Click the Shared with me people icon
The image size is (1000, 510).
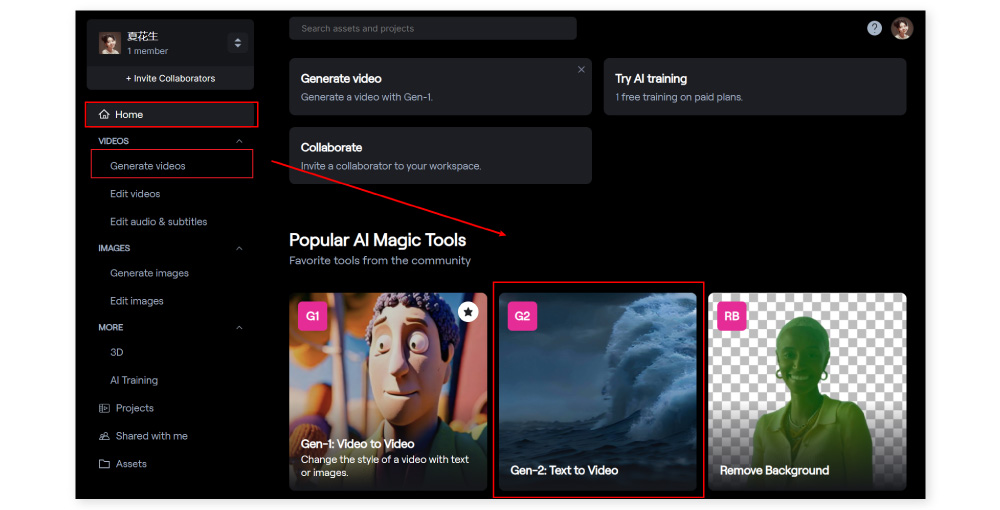pos(104,436)
